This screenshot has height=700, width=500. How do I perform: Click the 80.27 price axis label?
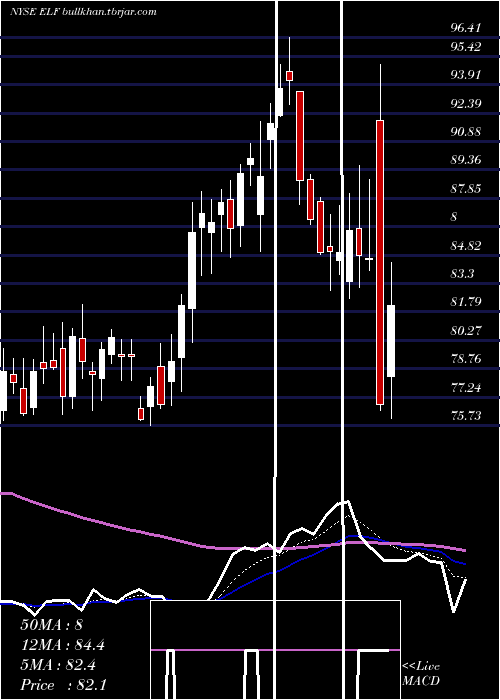pos(466,330)
